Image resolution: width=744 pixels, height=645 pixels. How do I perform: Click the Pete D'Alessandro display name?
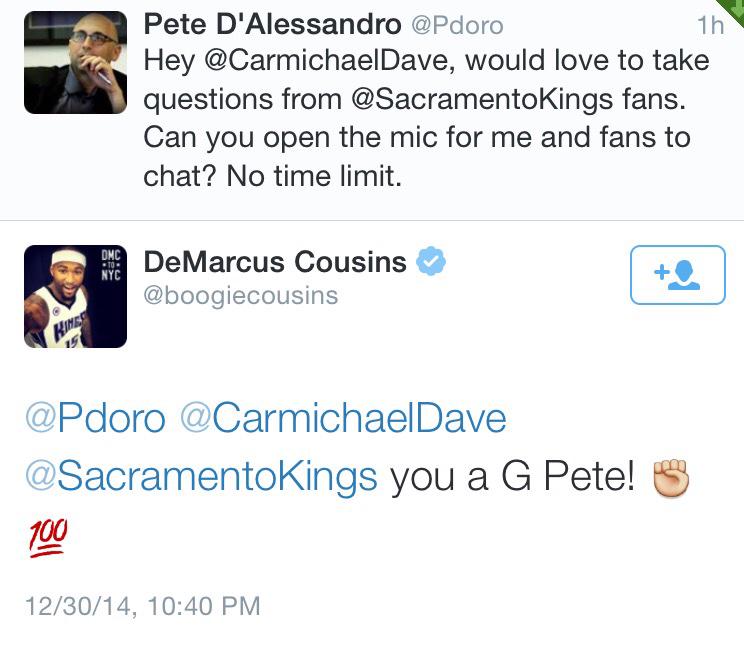[272, 24]
